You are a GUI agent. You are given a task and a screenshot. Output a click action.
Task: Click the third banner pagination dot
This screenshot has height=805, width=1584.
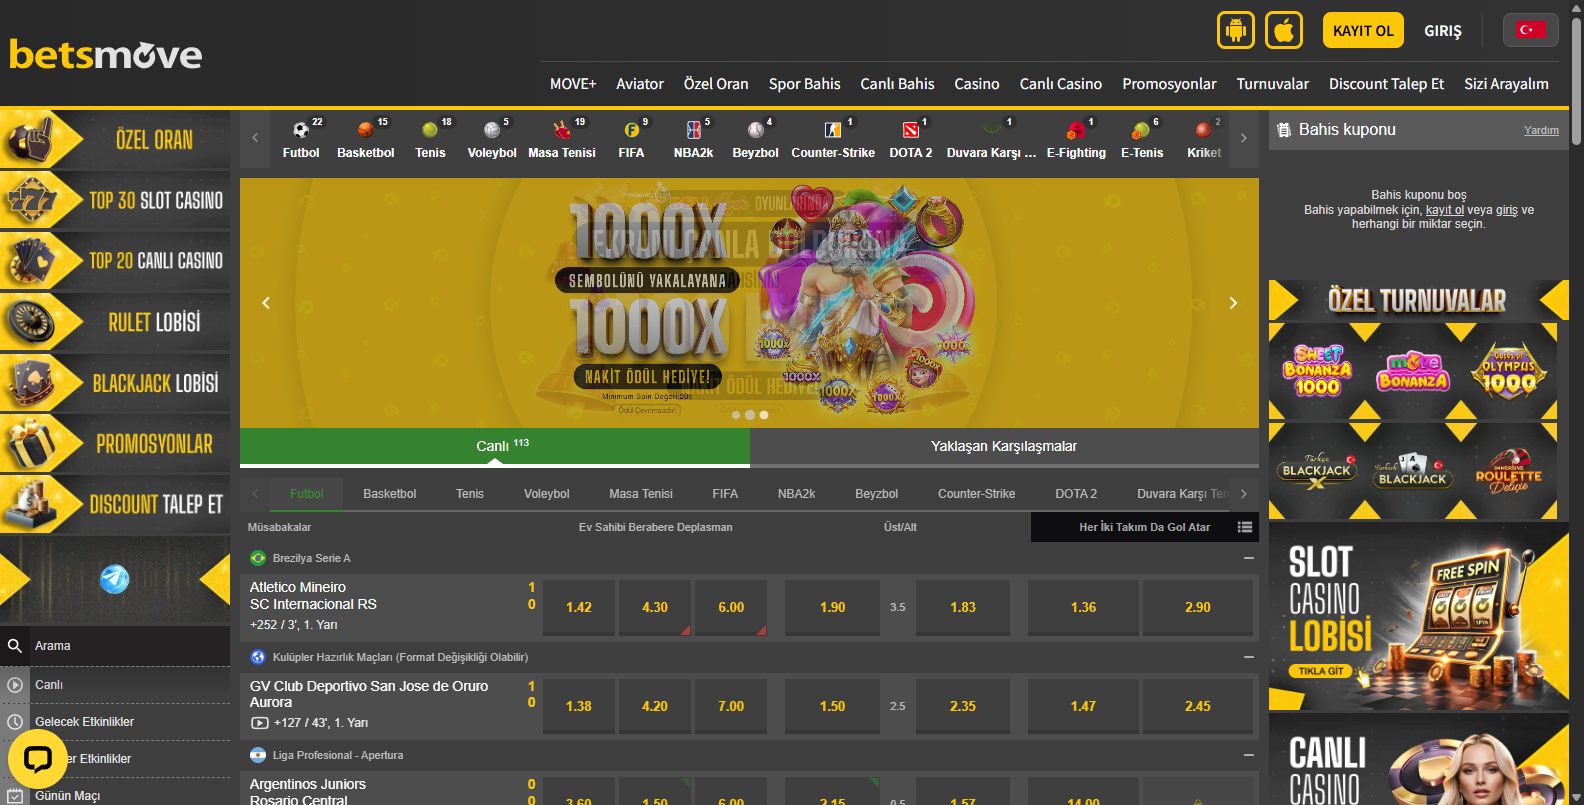coord(764,415)
